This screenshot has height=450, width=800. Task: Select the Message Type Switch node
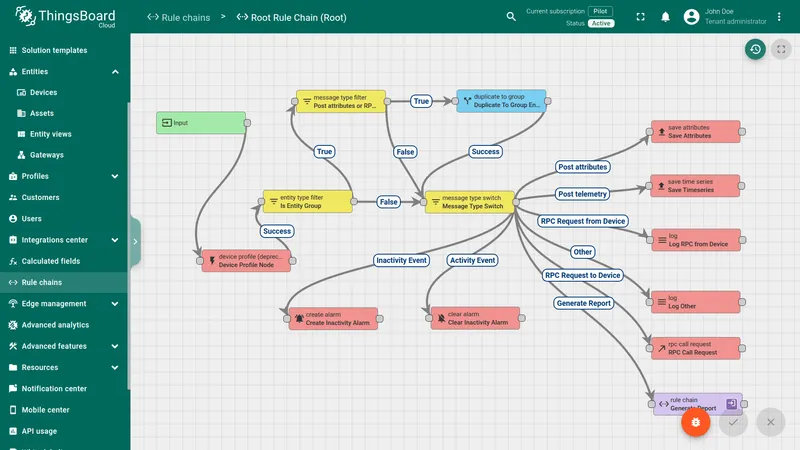click(x=469, y=202)
